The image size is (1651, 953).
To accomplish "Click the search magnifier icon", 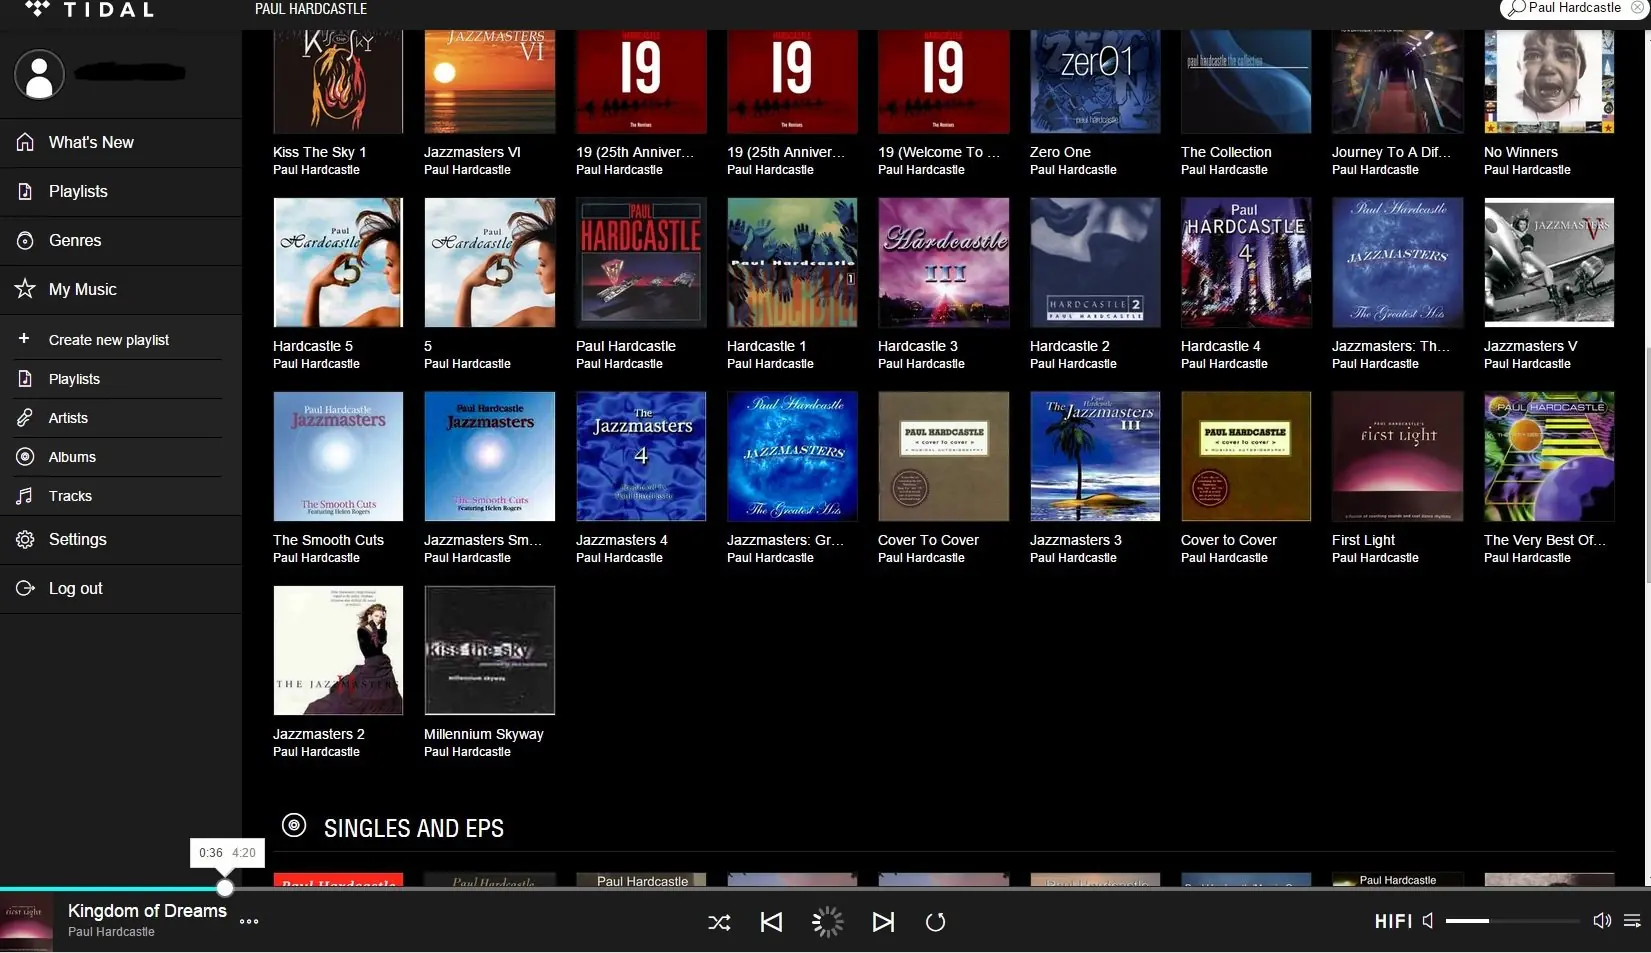I will click(x=1517, y=8).
